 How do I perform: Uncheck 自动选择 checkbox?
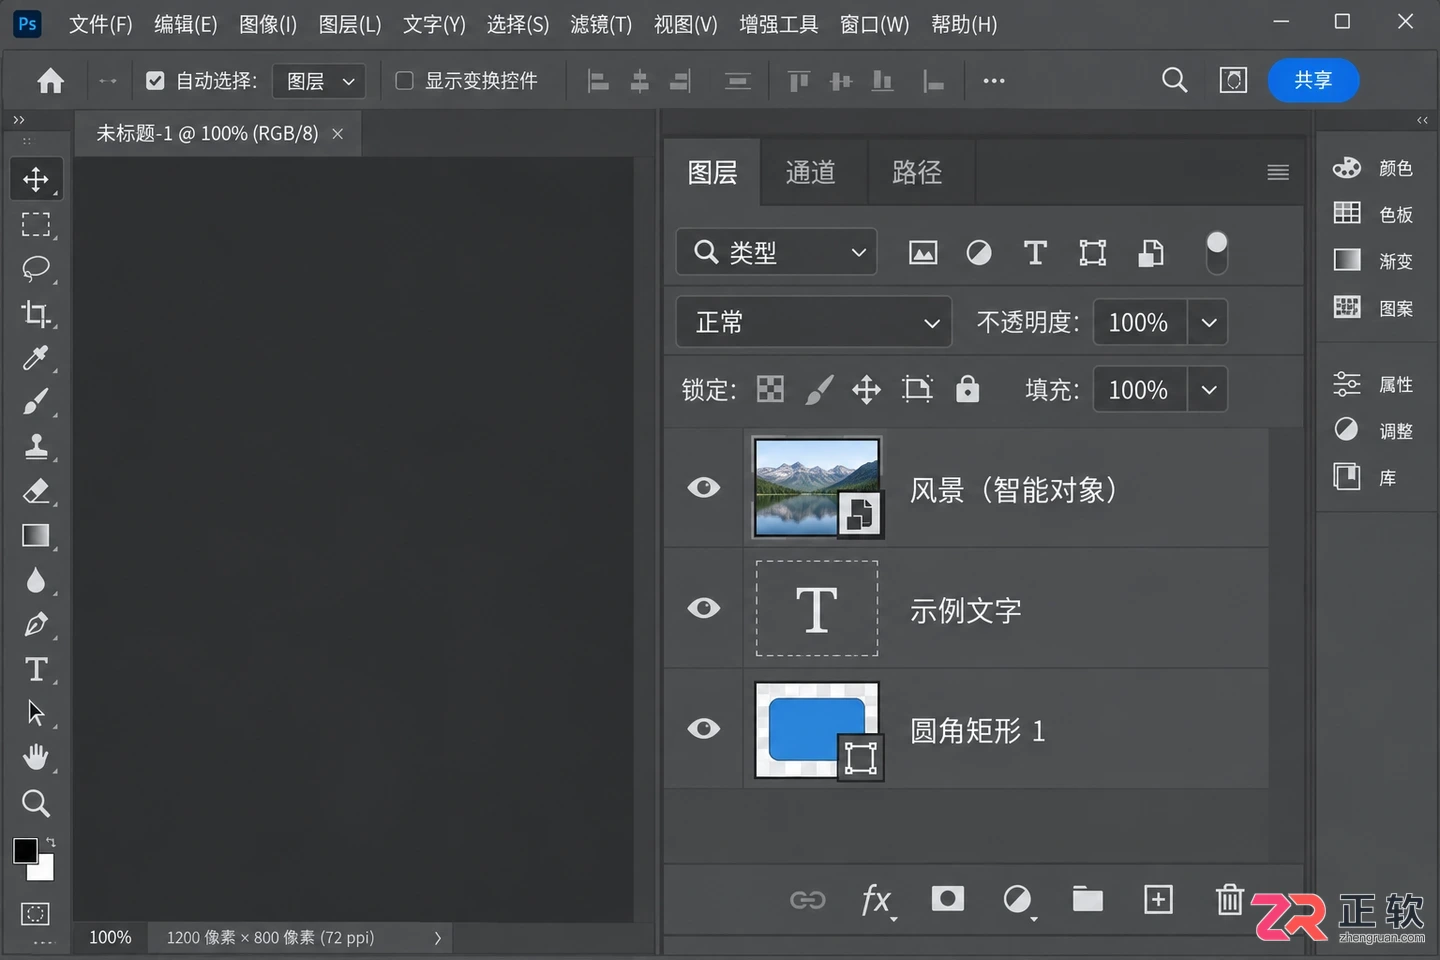click(x=155, y=81)
